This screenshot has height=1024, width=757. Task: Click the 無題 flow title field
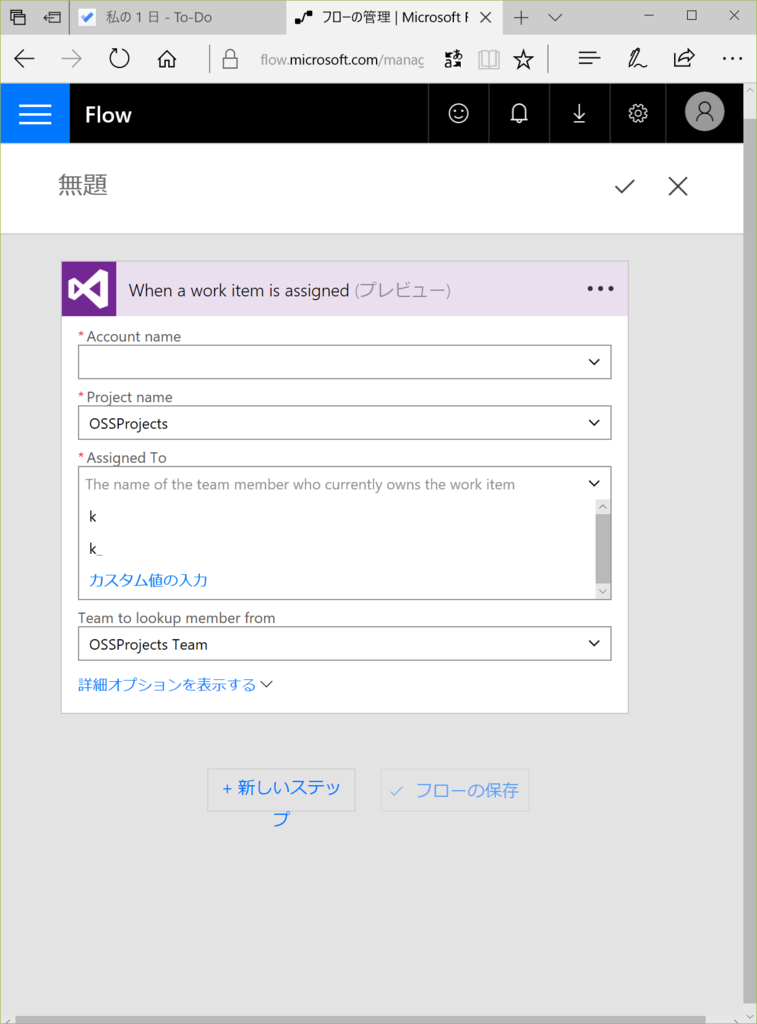(x=83, y=185)
